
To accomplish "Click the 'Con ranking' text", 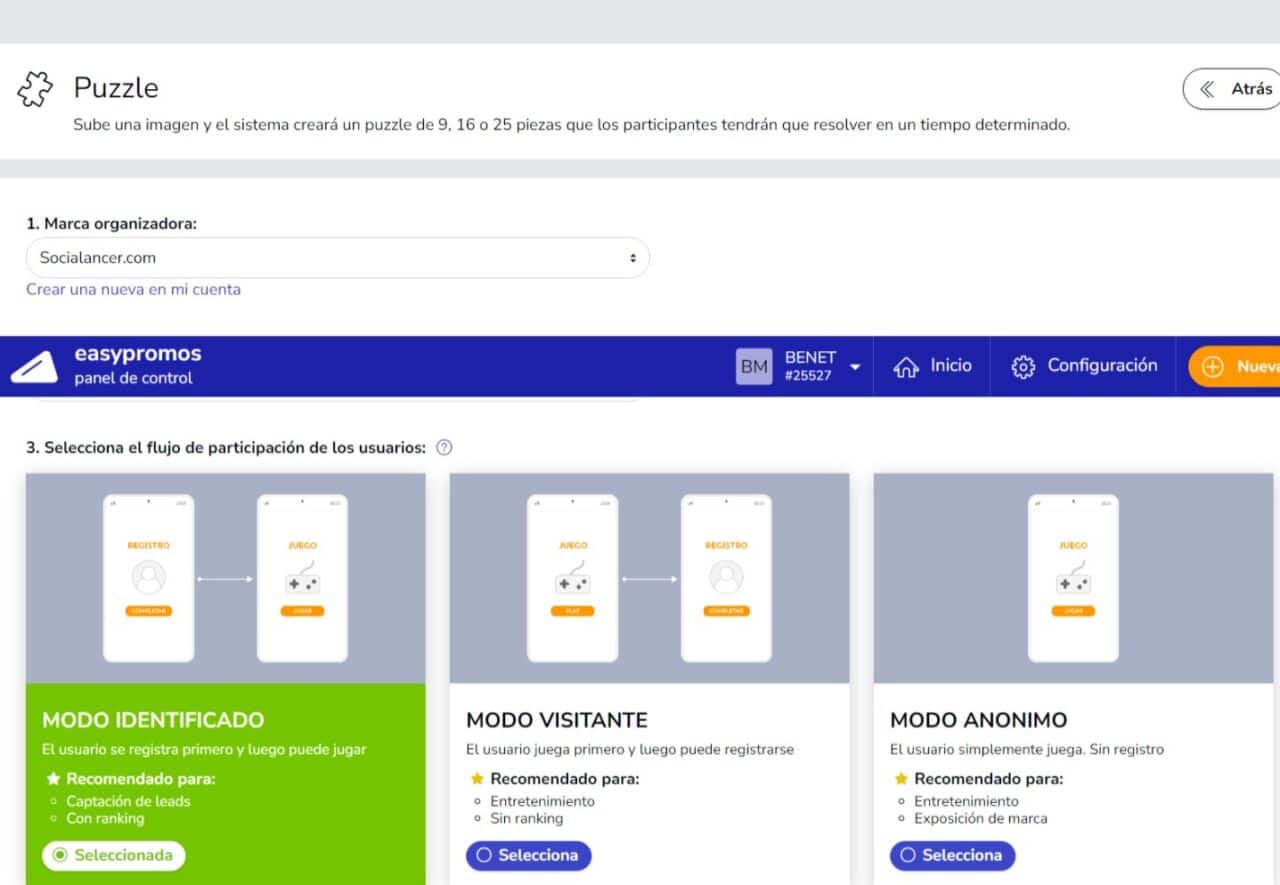I will coord(105,818).
